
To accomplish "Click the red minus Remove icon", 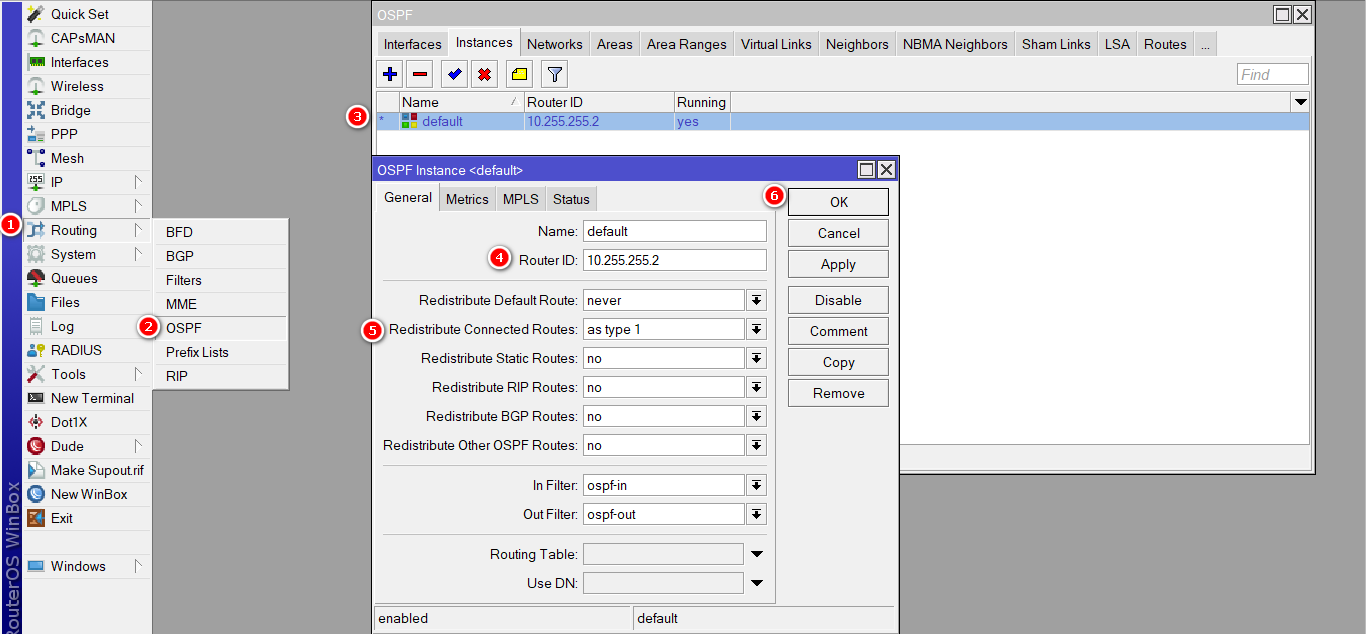I will point(420,74).
